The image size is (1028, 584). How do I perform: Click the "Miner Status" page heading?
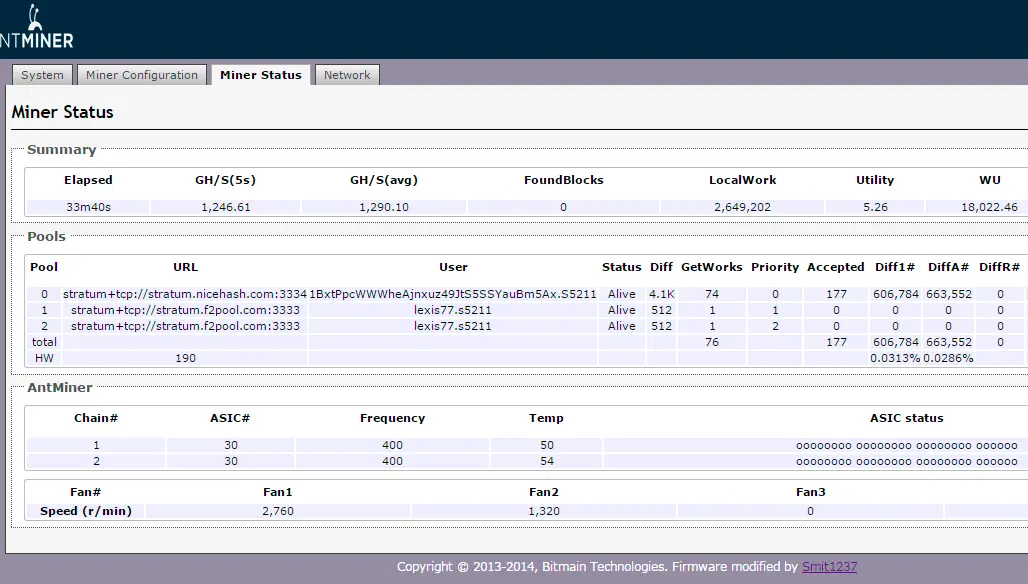pos(62,112)
